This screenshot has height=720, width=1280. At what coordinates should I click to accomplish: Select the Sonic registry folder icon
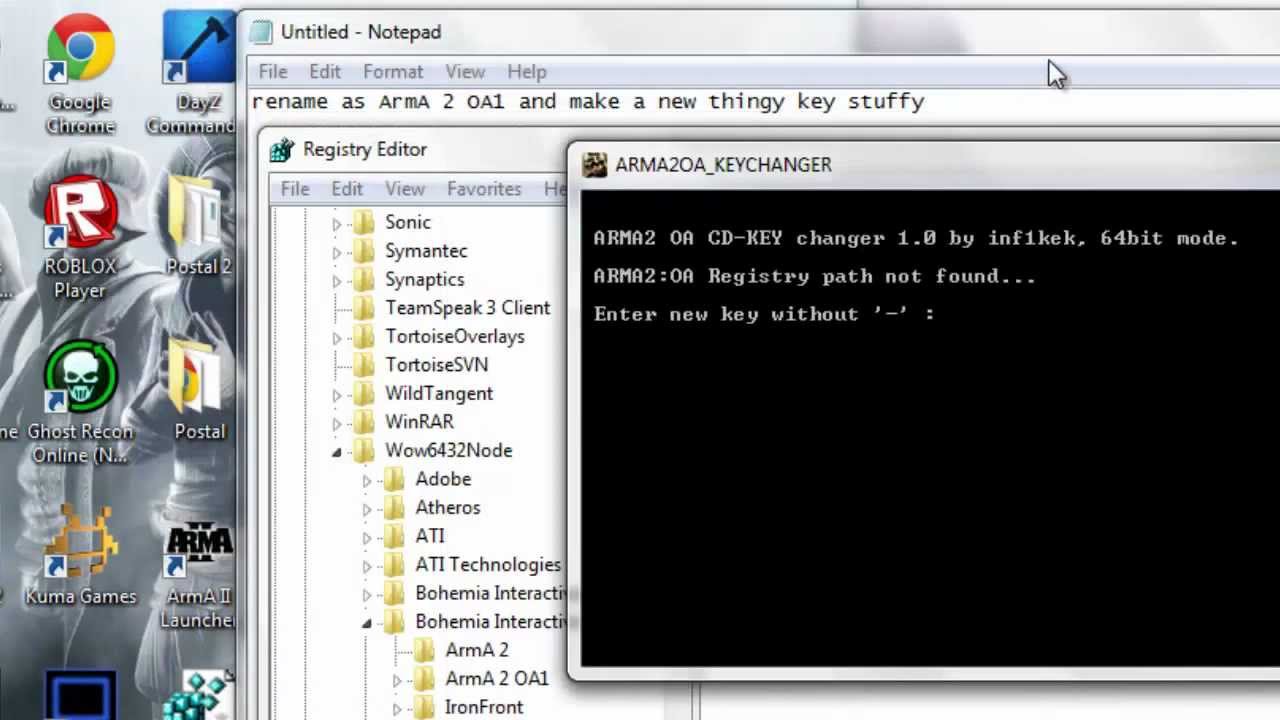point(365,222)
